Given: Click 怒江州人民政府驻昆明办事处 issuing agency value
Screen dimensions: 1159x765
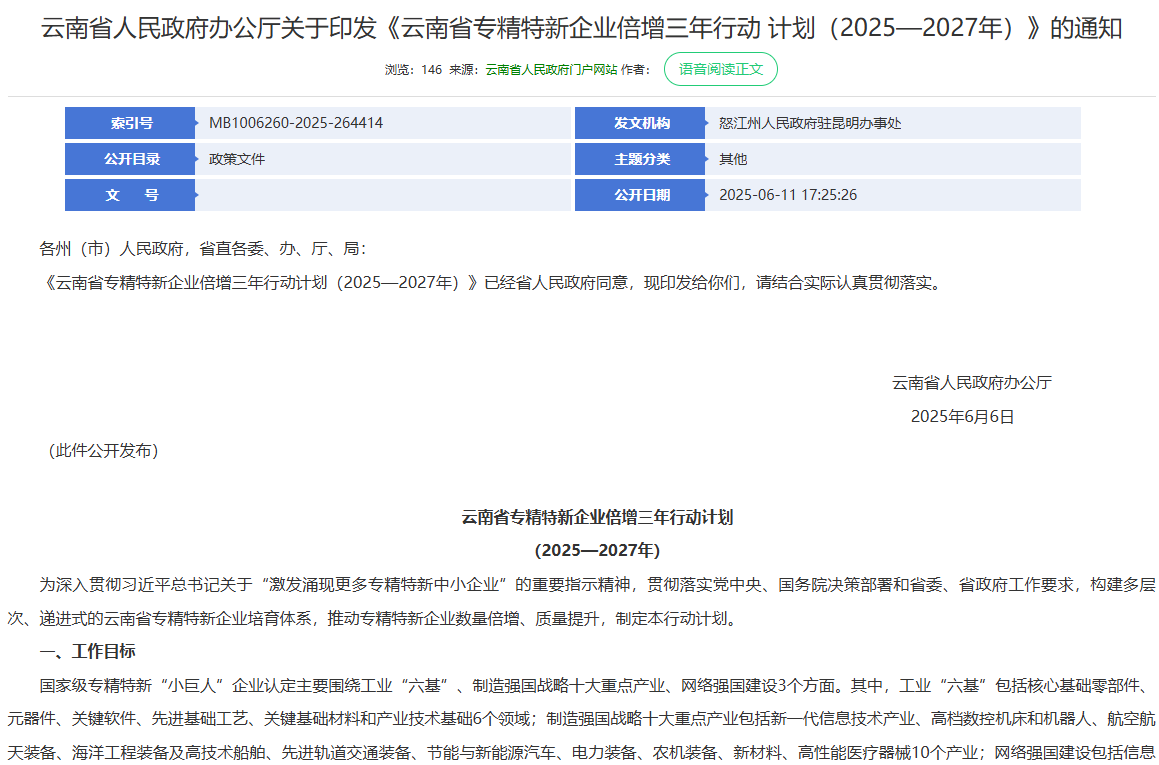Looking at the screenshot, I should tap(810, 123).
